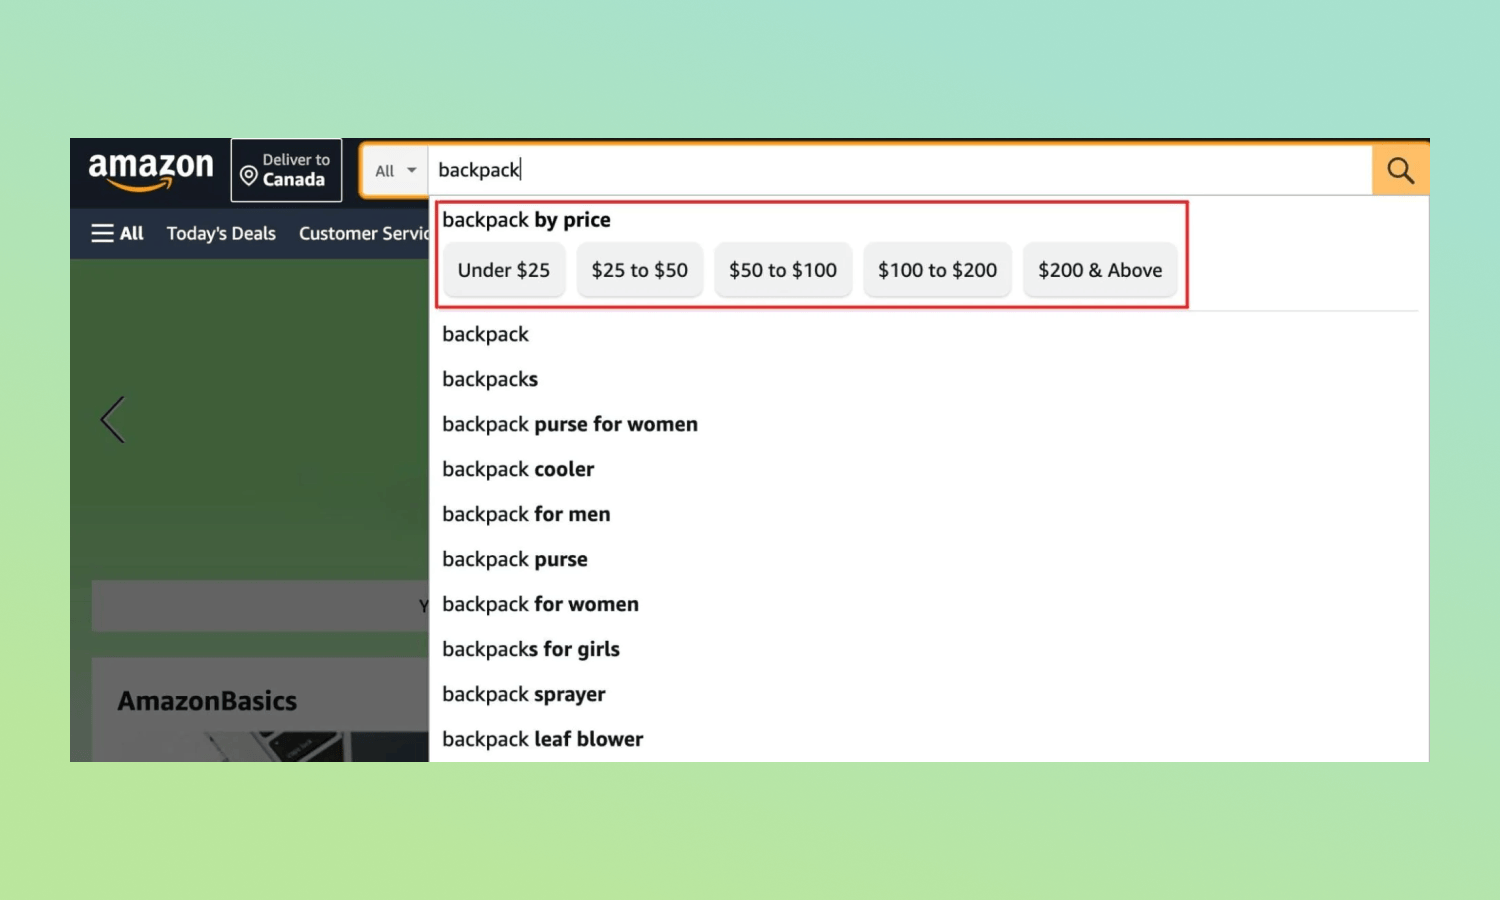
Task: Open Today's Deals in navigation bar
Action: coord(221,233)
